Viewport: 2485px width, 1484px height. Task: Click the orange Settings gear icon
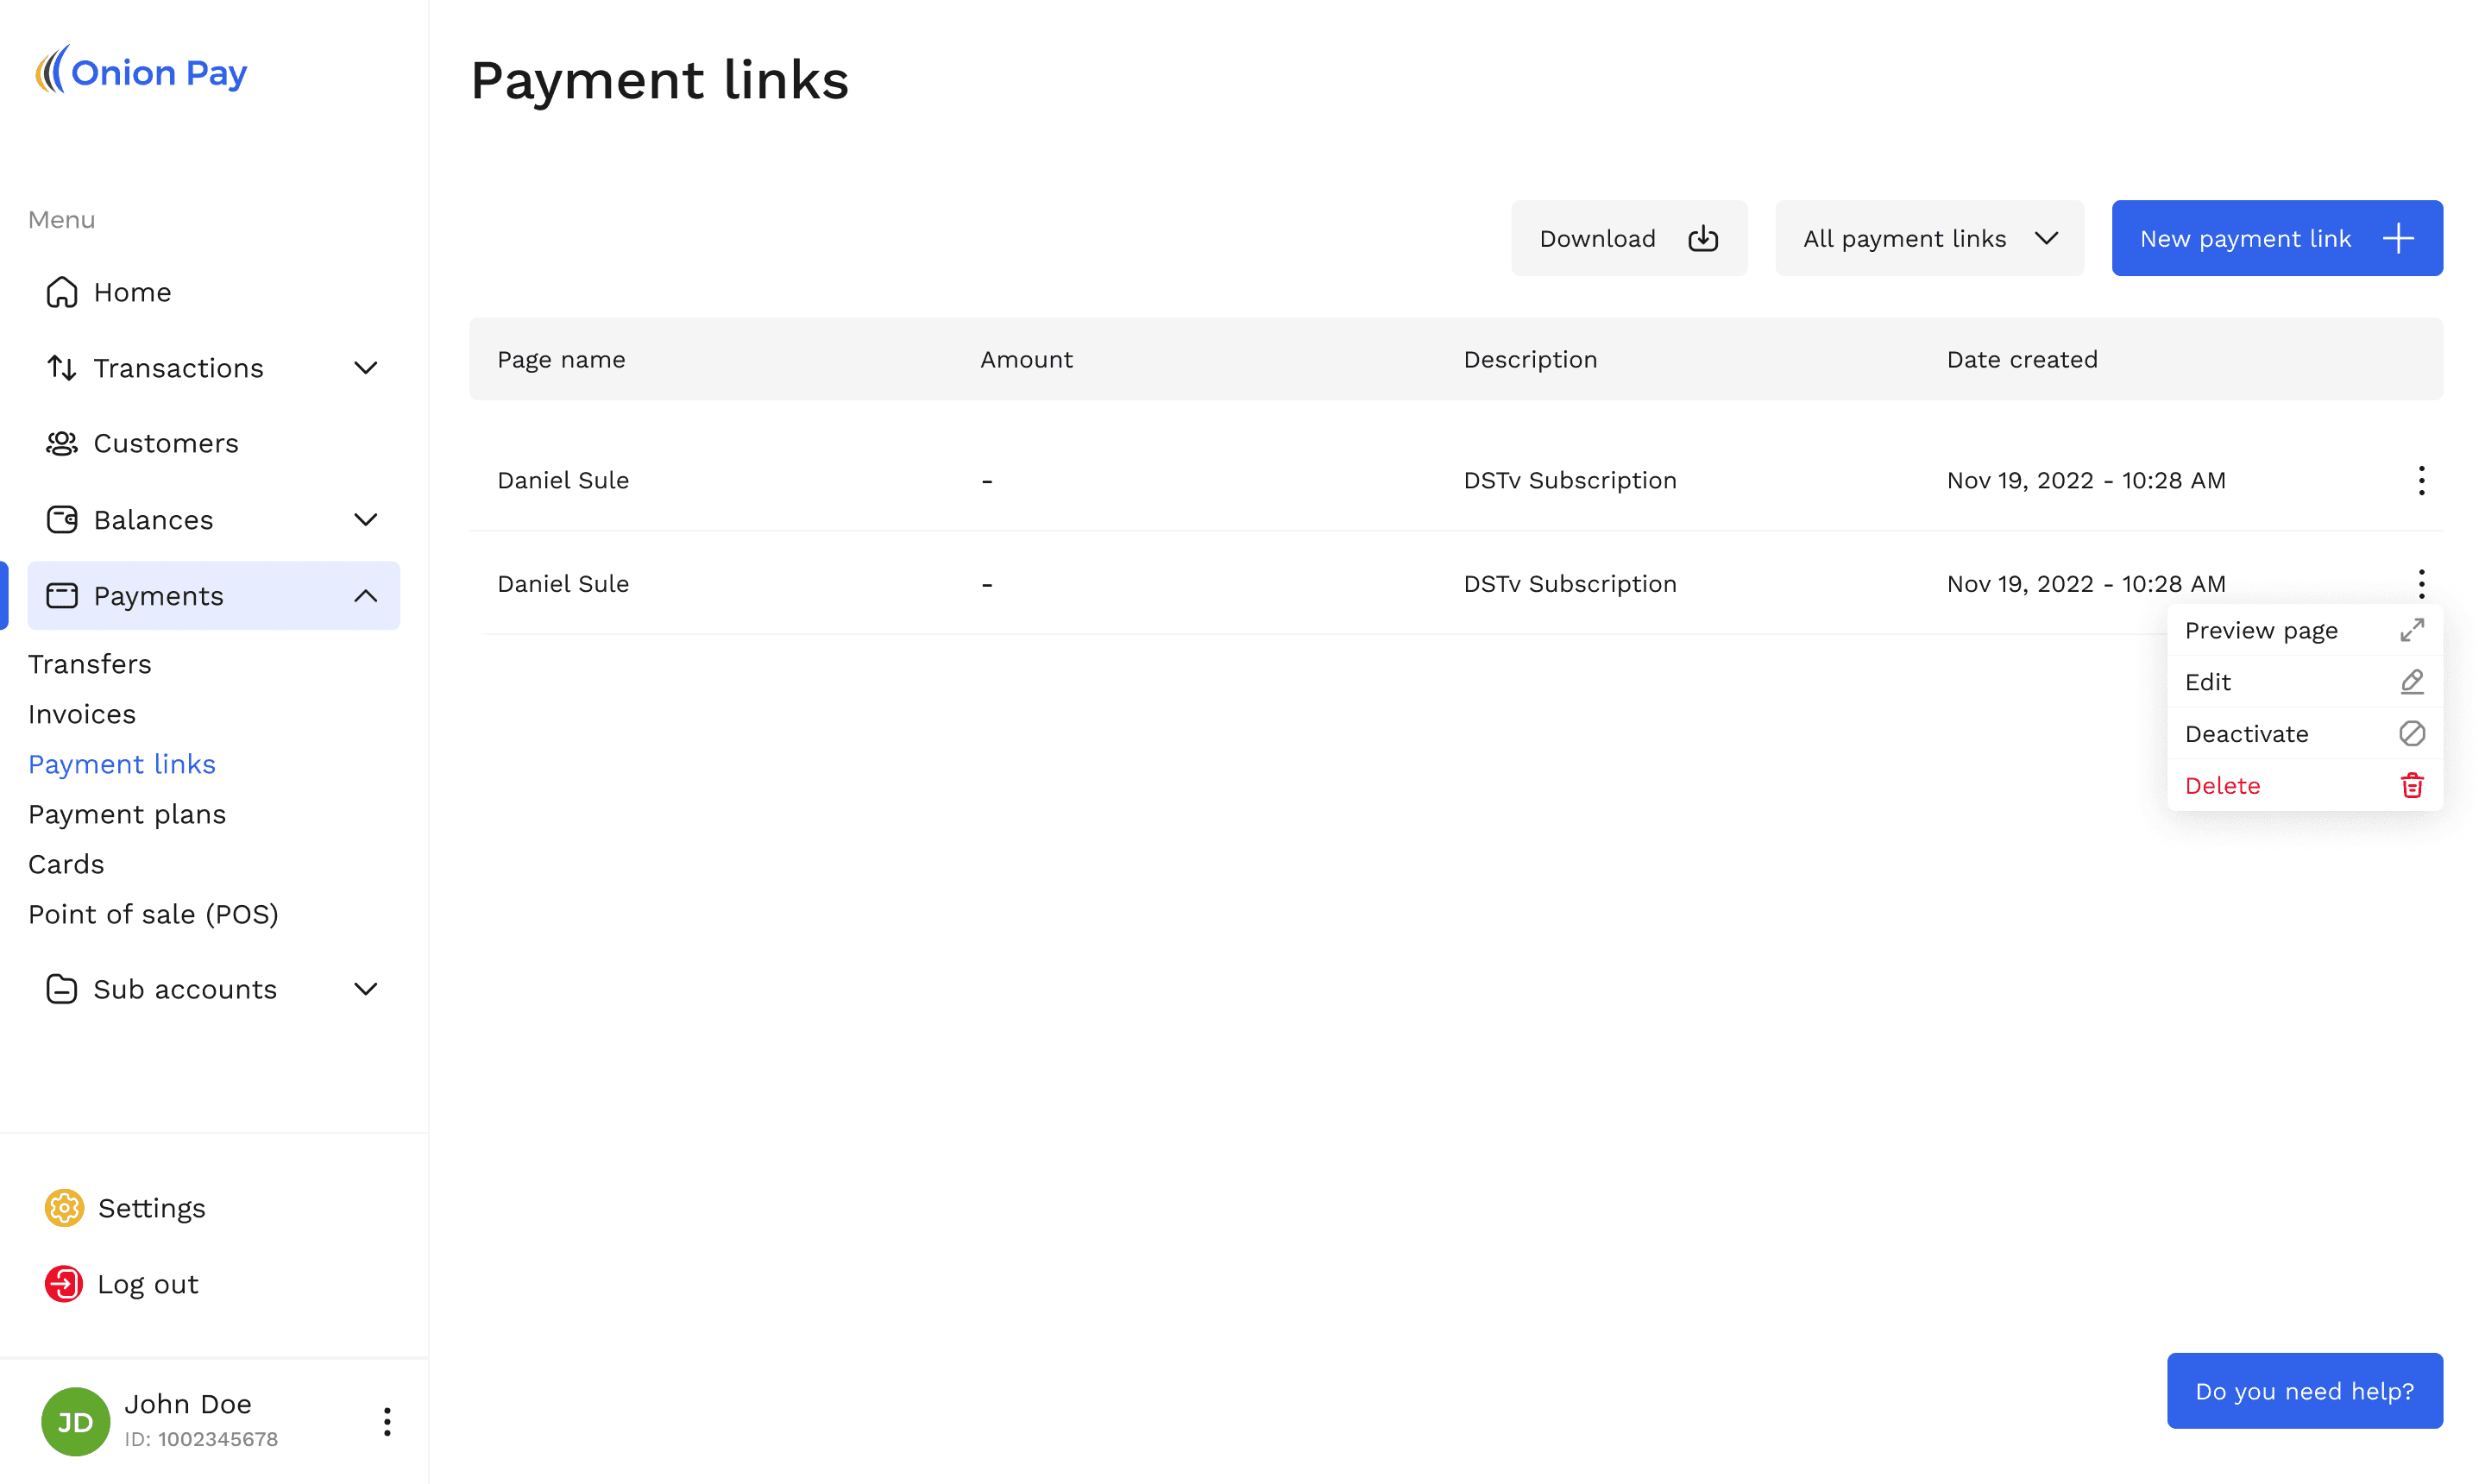tap(64, 1208)
